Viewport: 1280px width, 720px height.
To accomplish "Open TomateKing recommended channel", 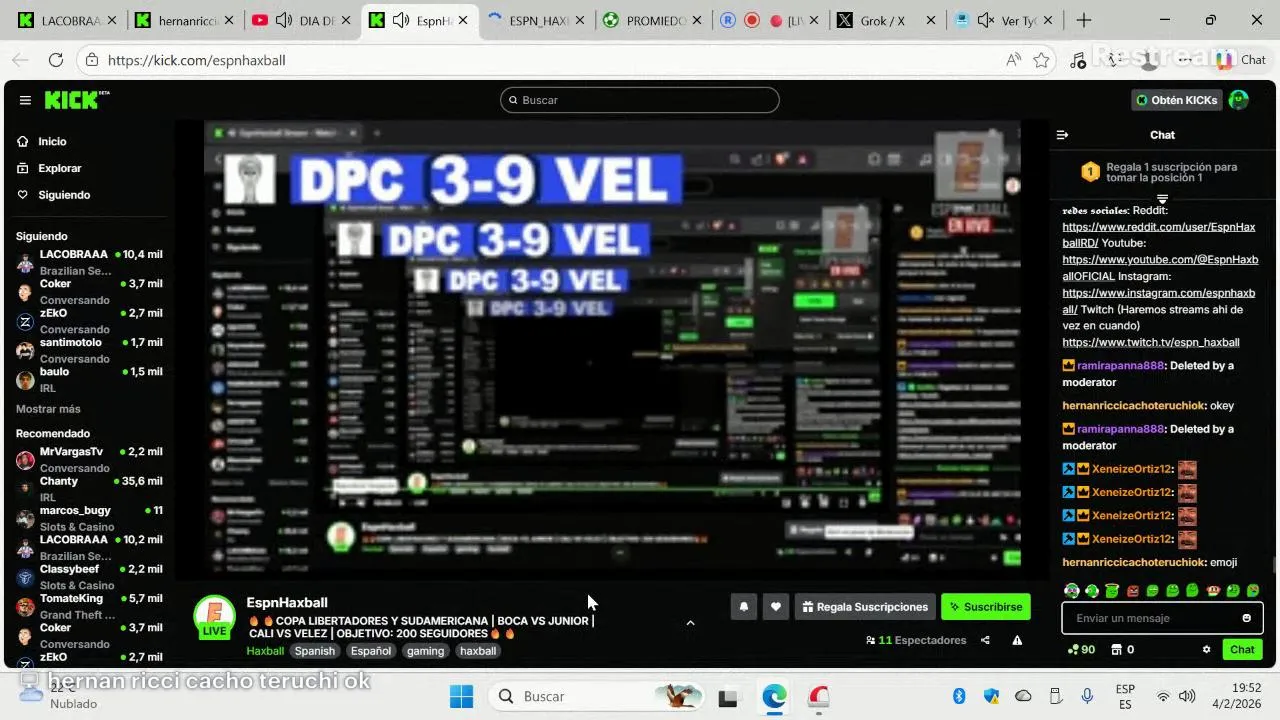I will [x=90, y=606].
